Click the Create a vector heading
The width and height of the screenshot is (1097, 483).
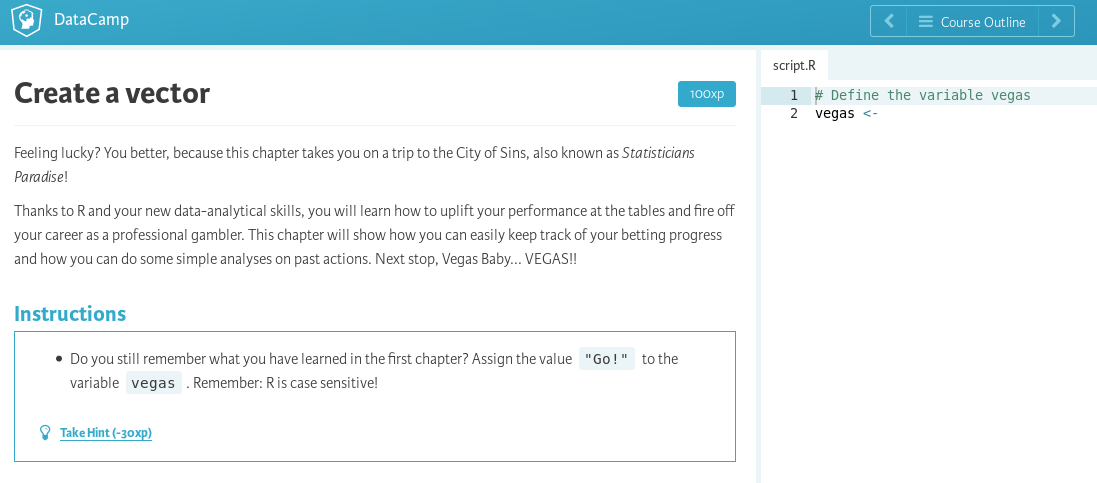tap(112, 93)
